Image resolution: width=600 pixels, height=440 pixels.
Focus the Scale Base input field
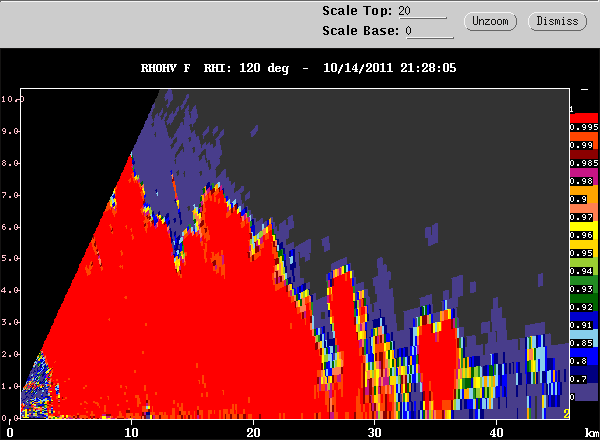click(x=429, y=31)
